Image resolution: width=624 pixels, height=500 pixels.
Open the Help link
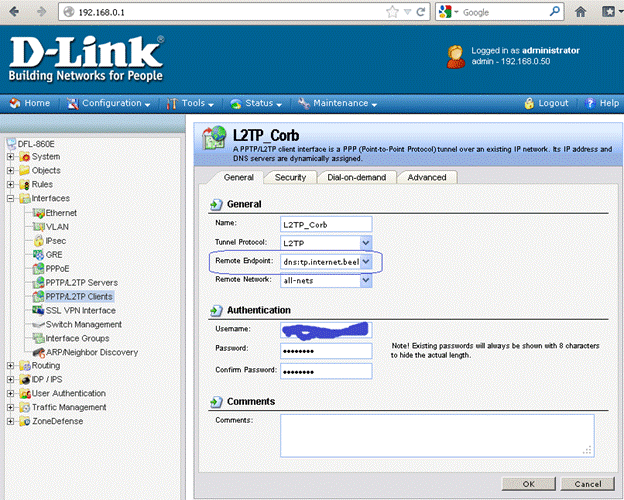(x=602, y=103)
